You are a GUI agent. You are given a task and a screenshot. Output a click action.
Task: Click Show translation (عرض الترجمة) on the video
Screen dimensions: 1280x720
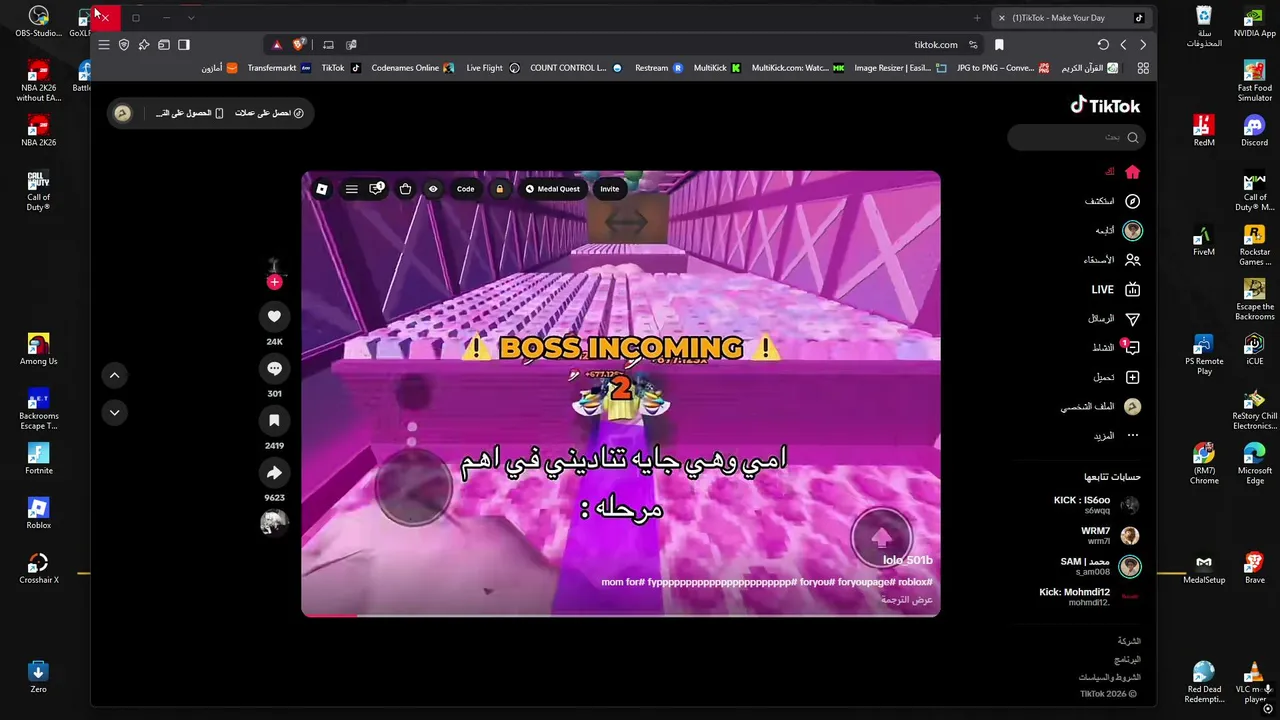907,599
